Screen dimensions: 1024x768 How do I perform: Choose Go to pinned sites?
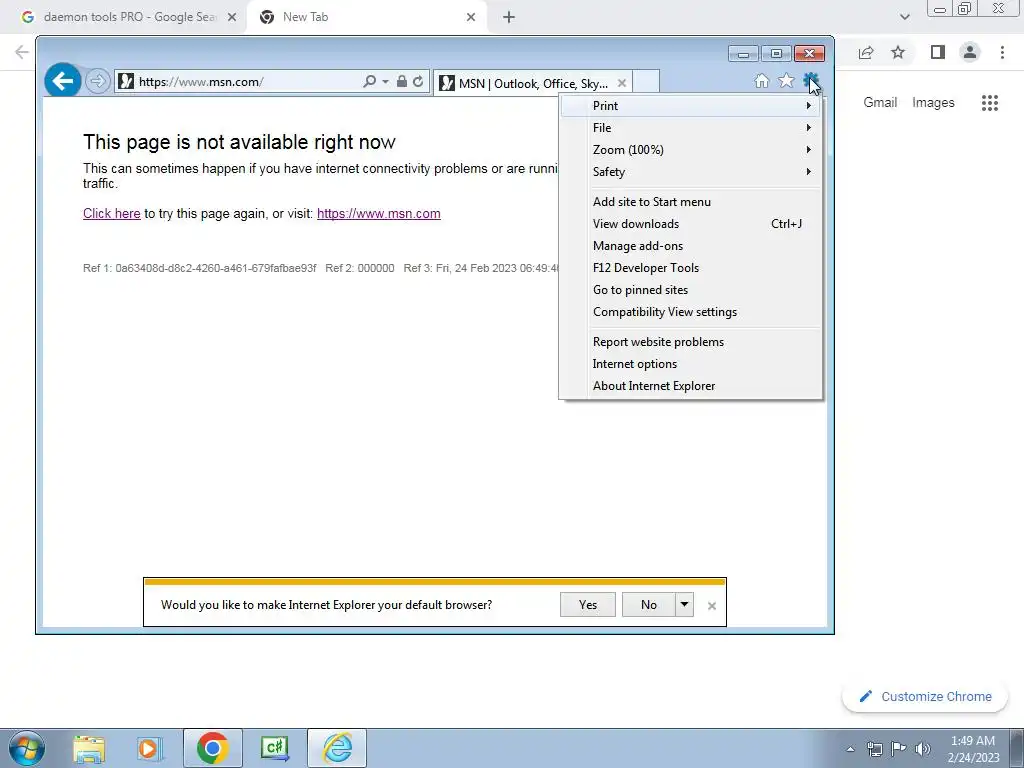coord(692,290)
